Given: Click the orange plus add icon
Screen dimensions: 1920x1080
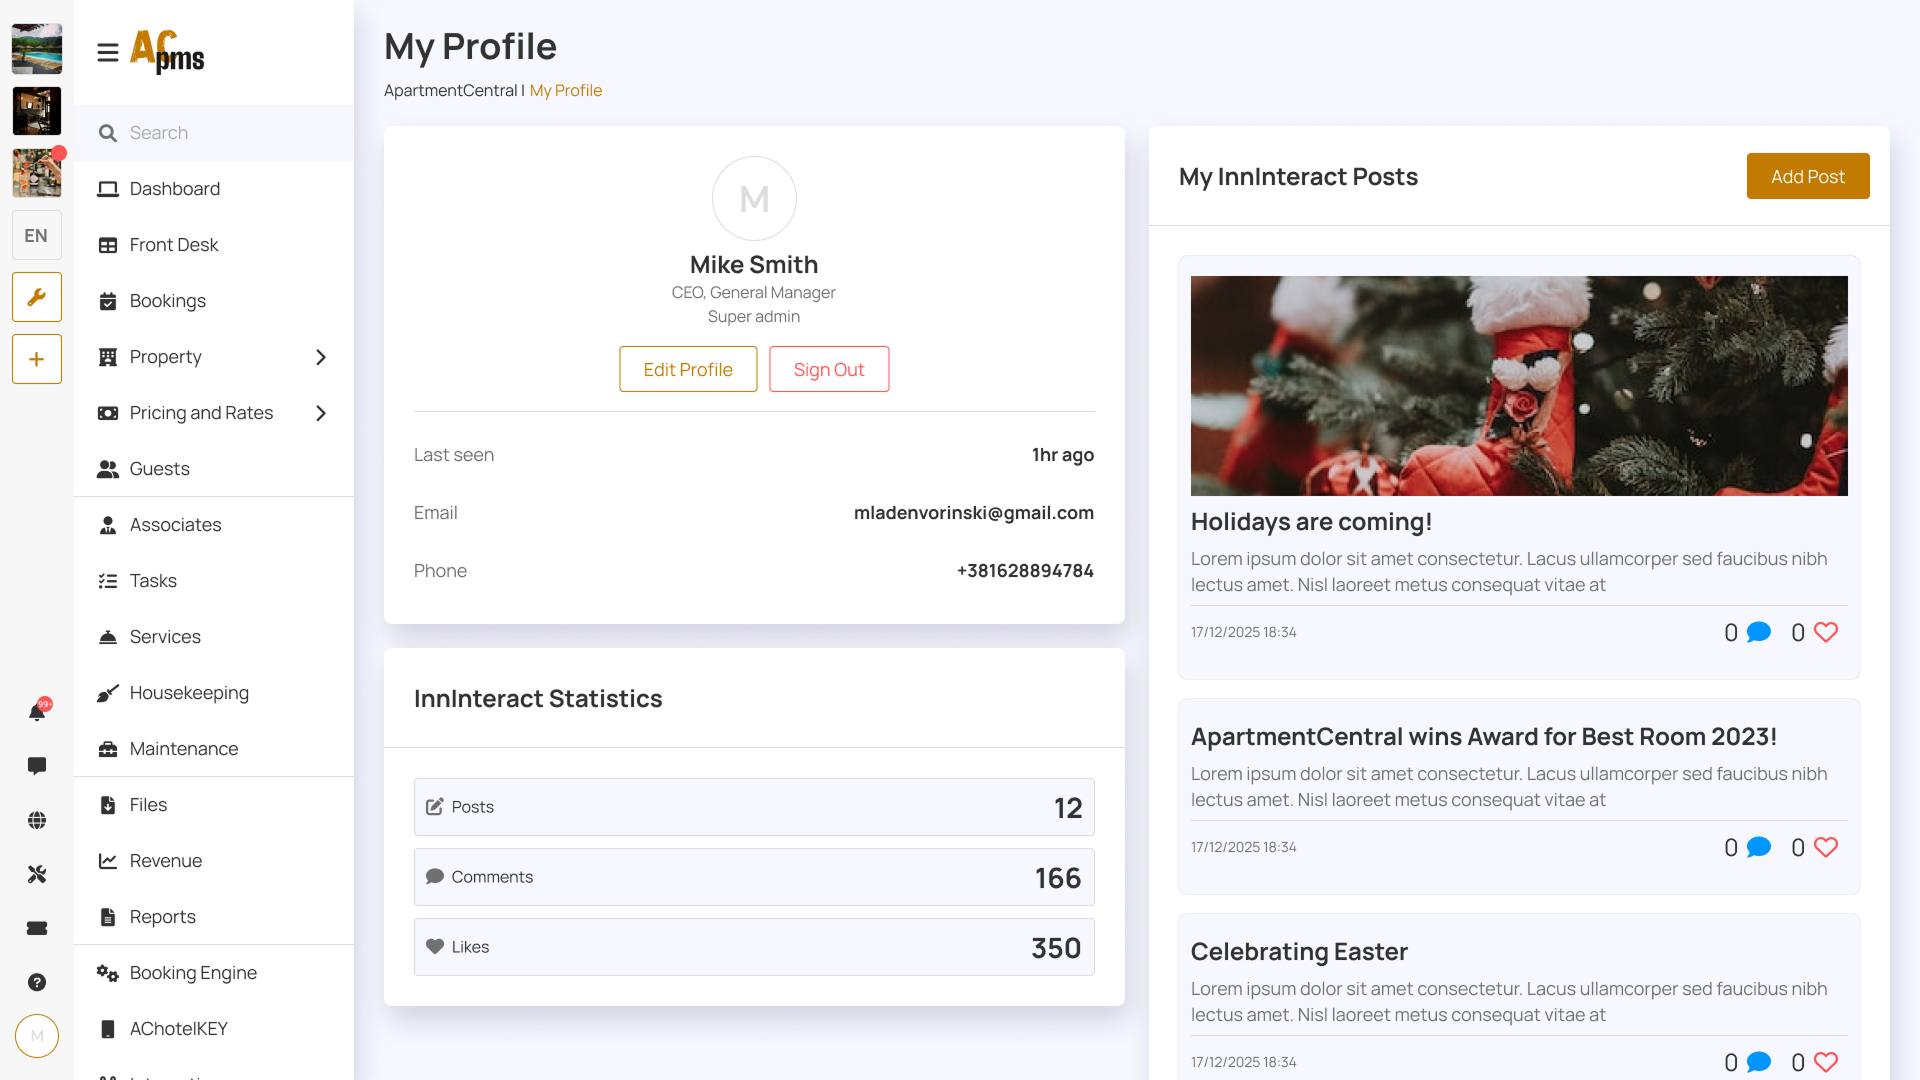Looking at the screenshot, I should pyautogui.click(x=37, y=359).
